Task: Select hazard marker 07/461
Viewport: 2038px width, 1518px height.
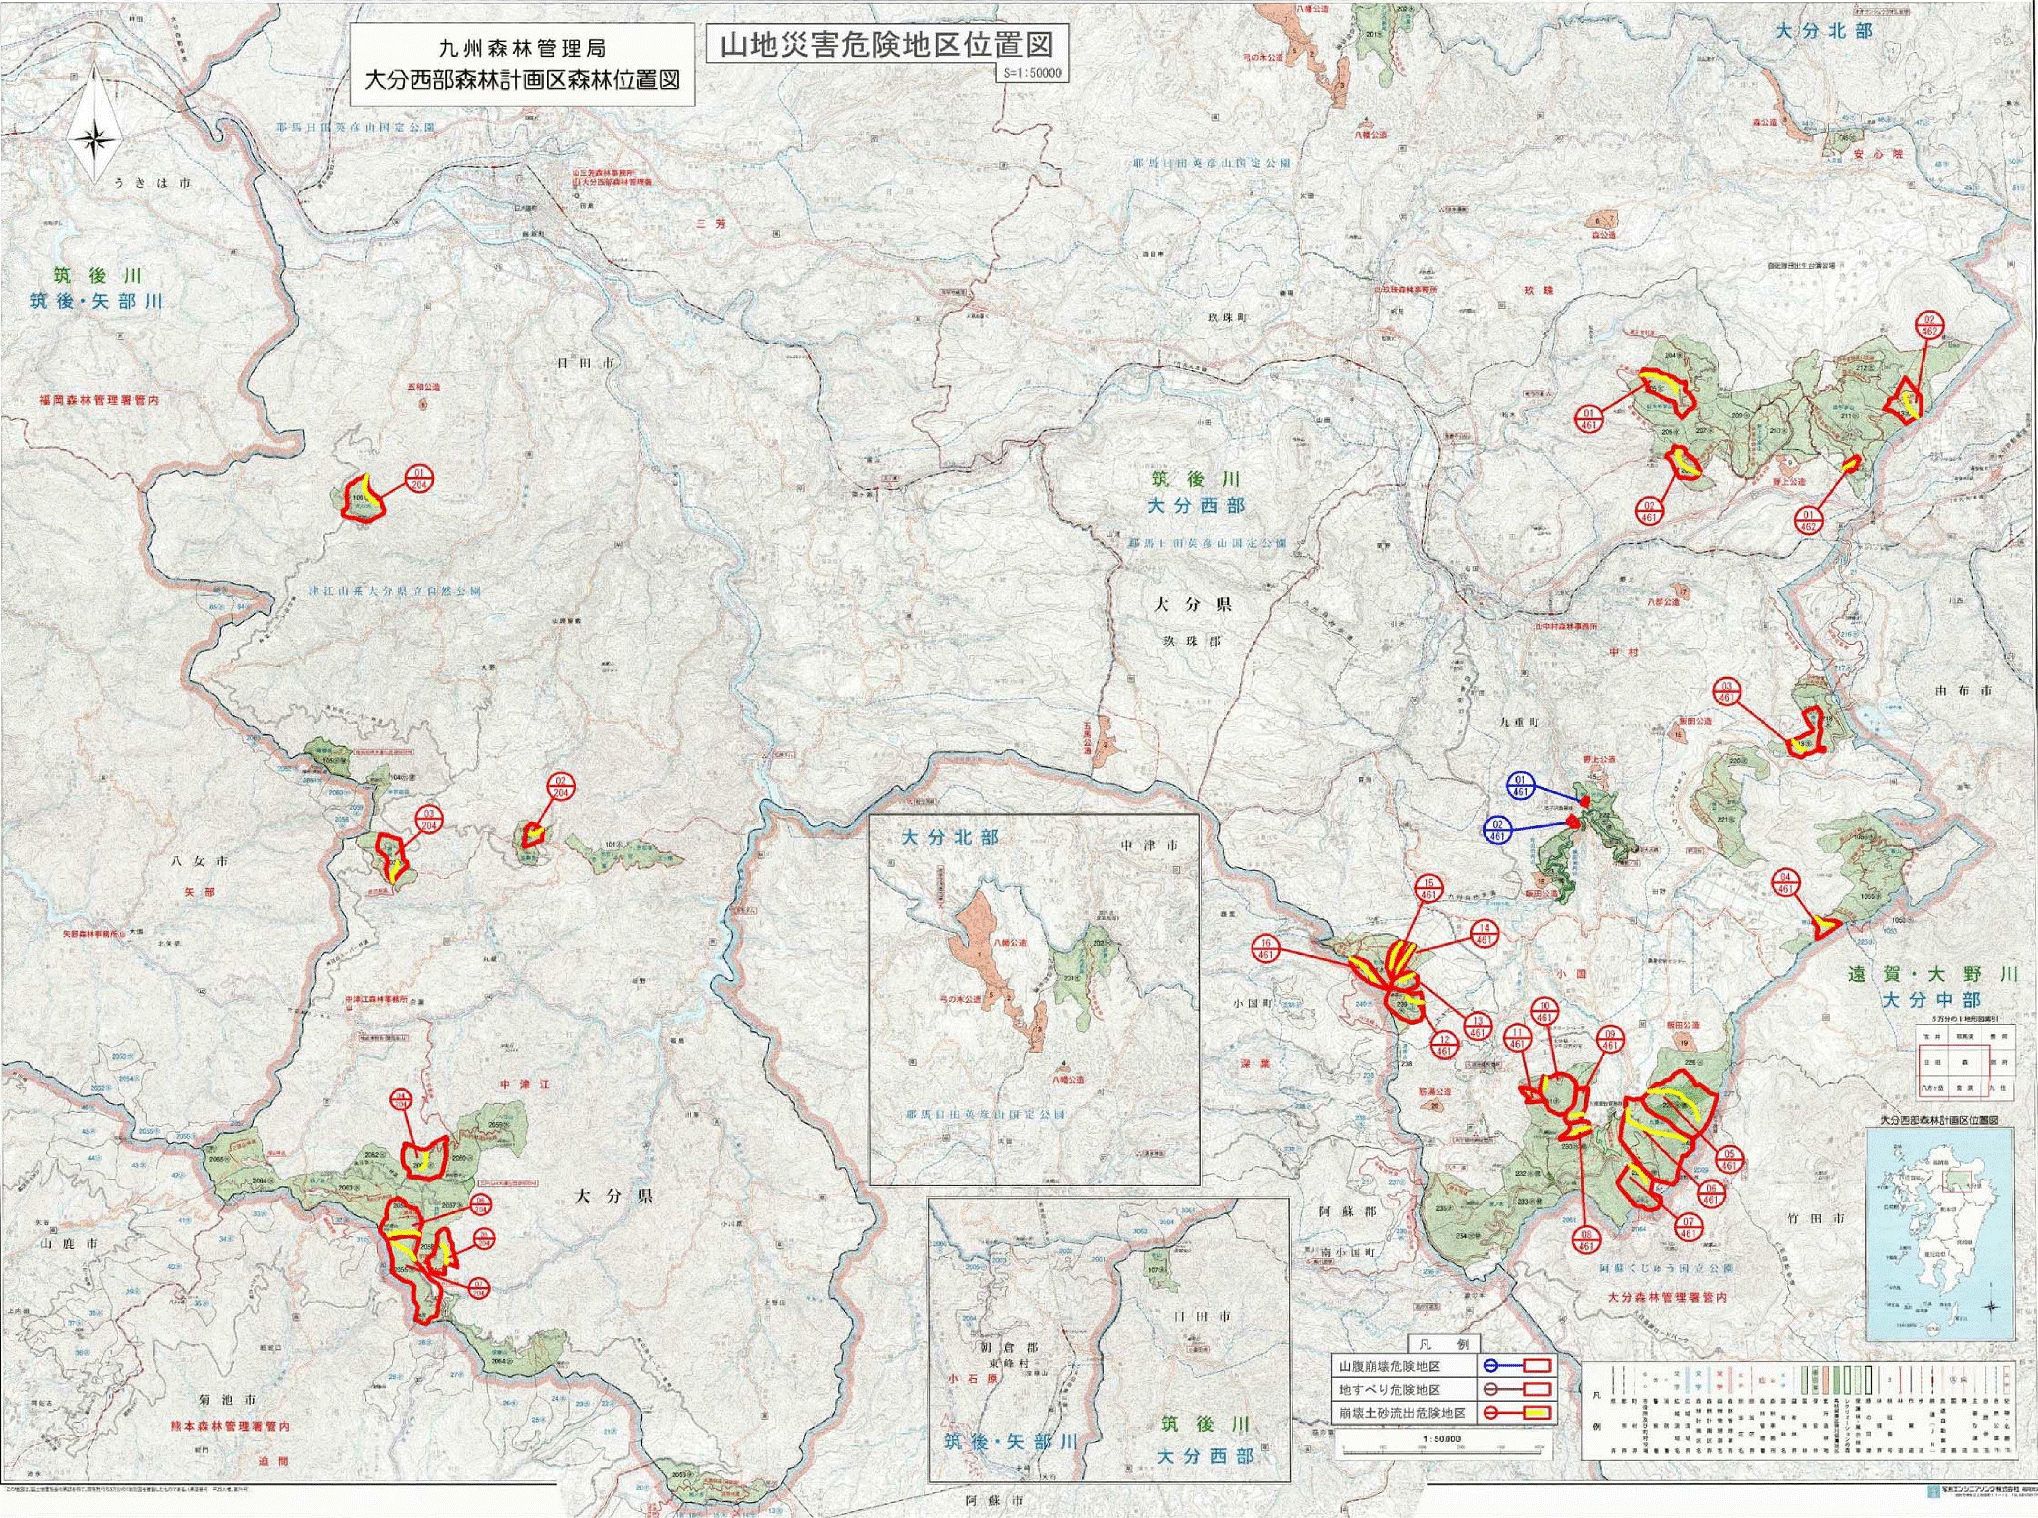Action: [1689, 1227]
